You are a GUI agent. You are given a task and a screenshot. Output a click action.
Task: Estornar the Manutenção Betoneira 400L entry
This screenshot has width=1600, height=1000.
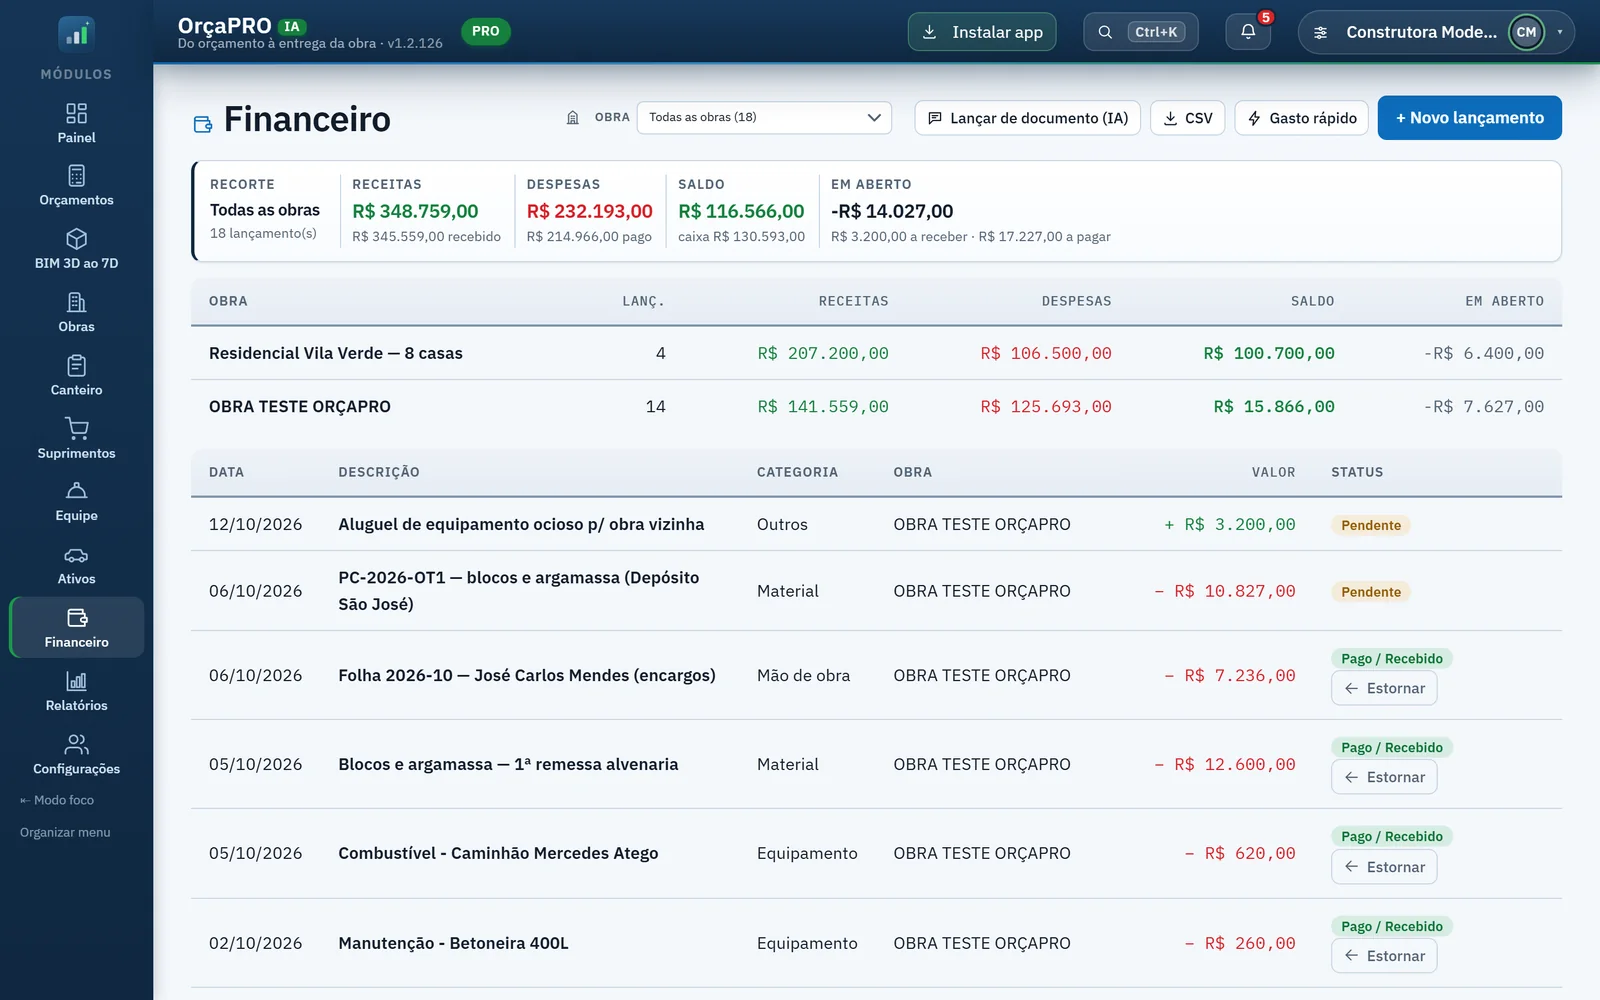tap(1384, 956)
